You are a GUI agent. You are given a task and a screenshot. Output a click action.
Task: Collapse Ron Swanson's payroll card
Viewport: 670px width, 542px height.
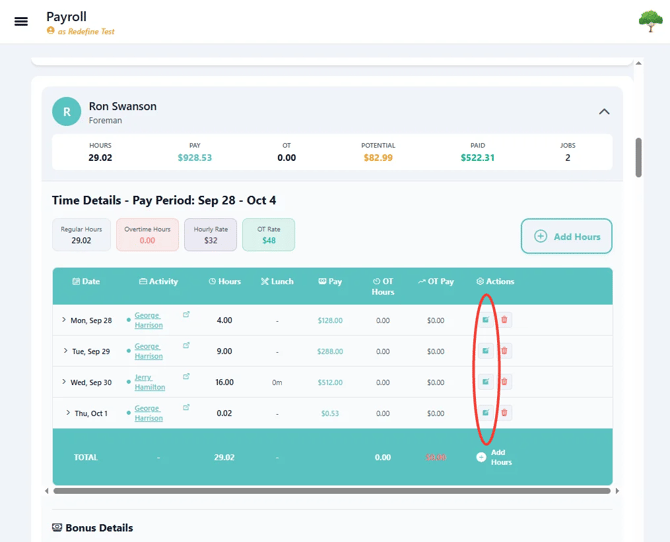tap(604, 112)
